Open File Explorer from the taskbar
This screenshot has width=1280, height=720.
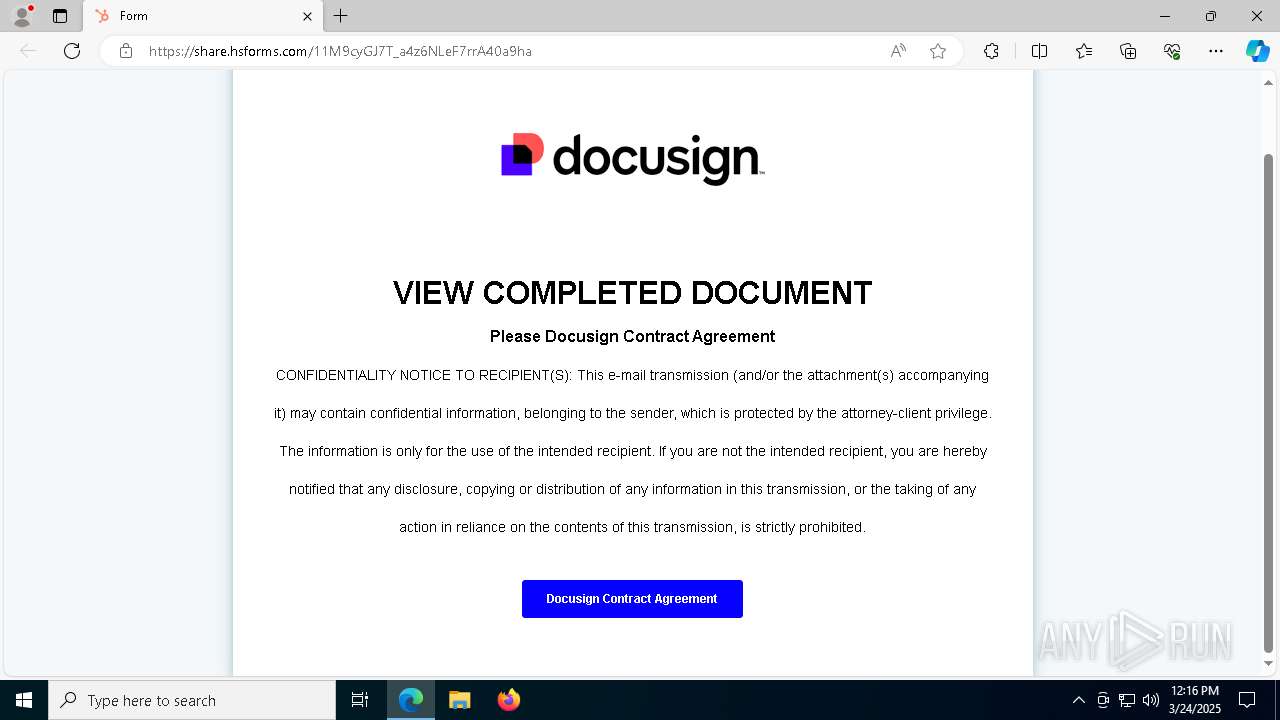pyautogui.click(x=459, y=700)
